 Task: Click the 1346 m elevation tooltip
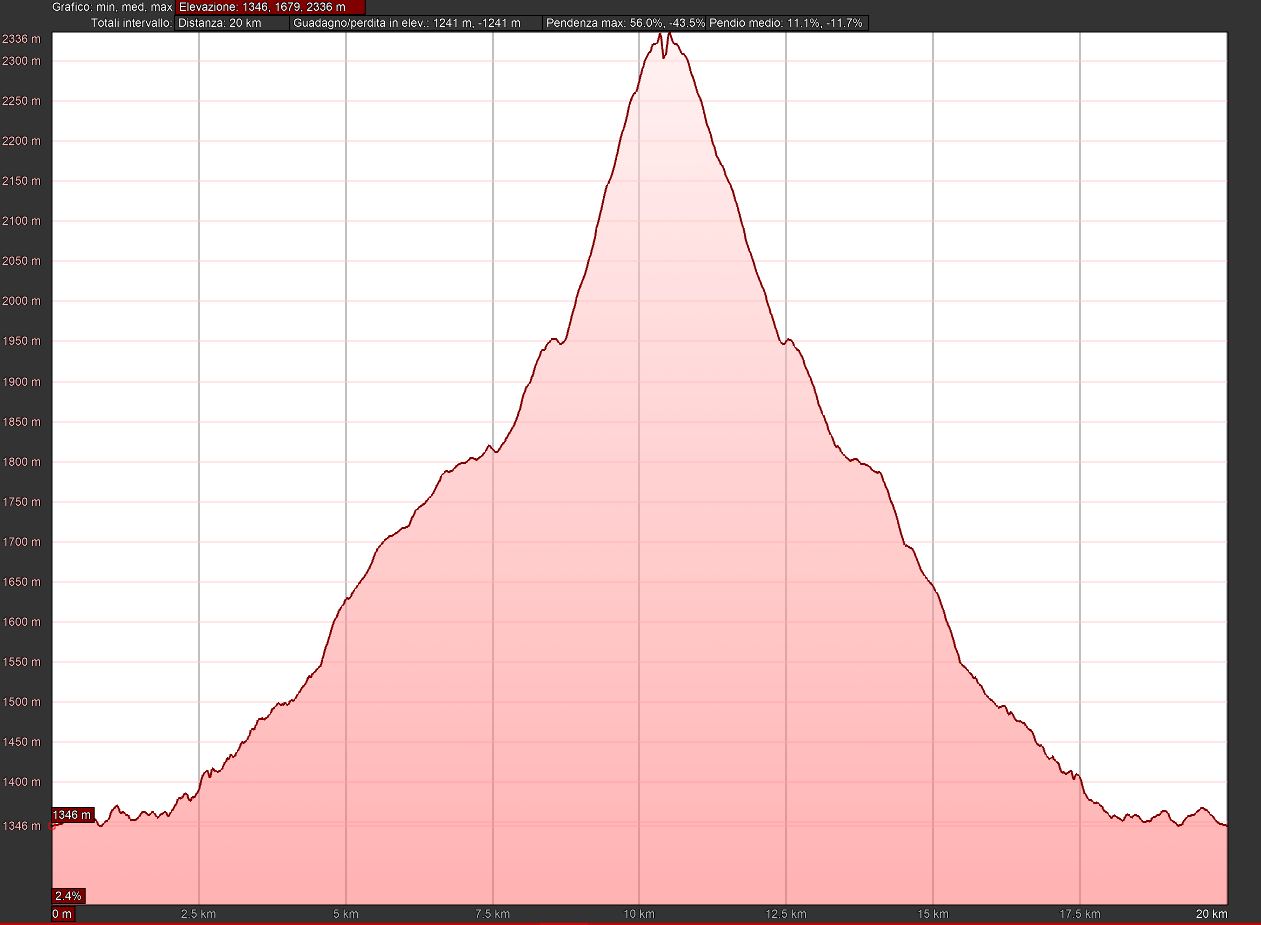point(73,815)
